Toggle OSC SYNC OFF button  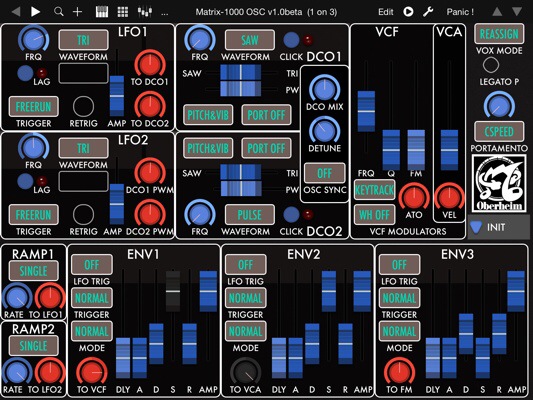pos(324,173)
